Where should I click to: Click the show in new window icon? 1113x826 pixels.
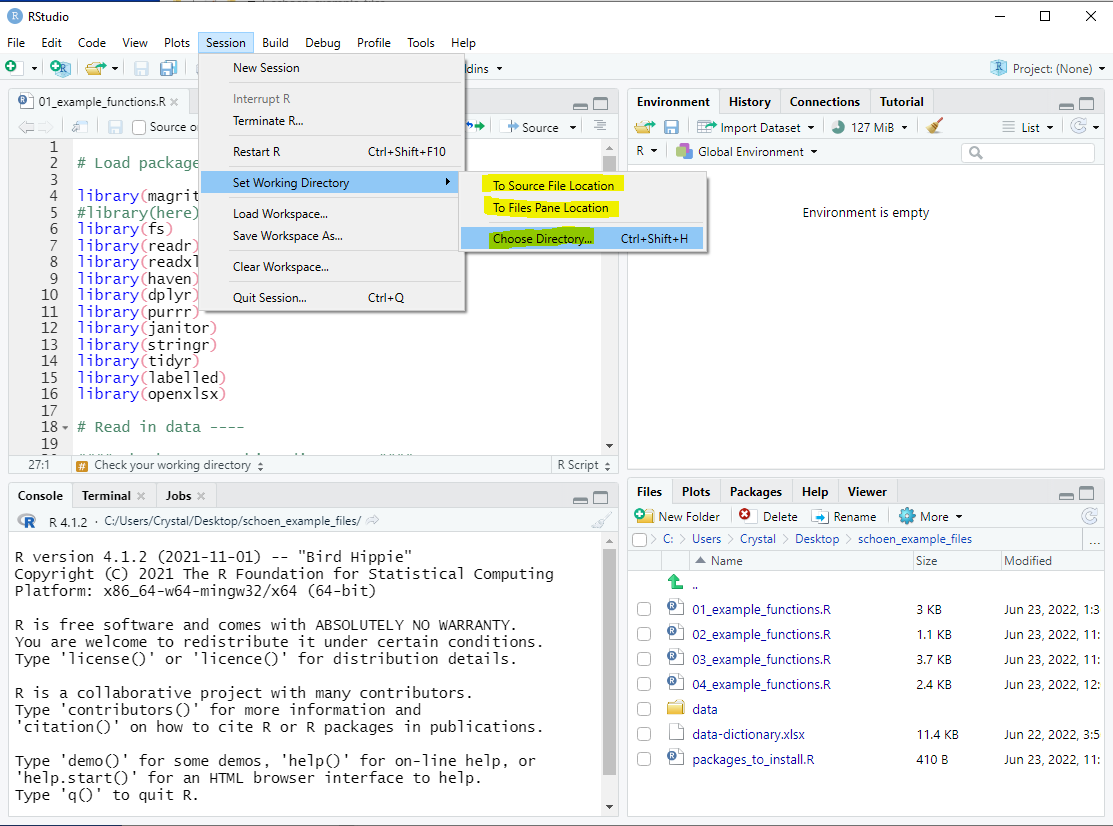tap(80, 127)
